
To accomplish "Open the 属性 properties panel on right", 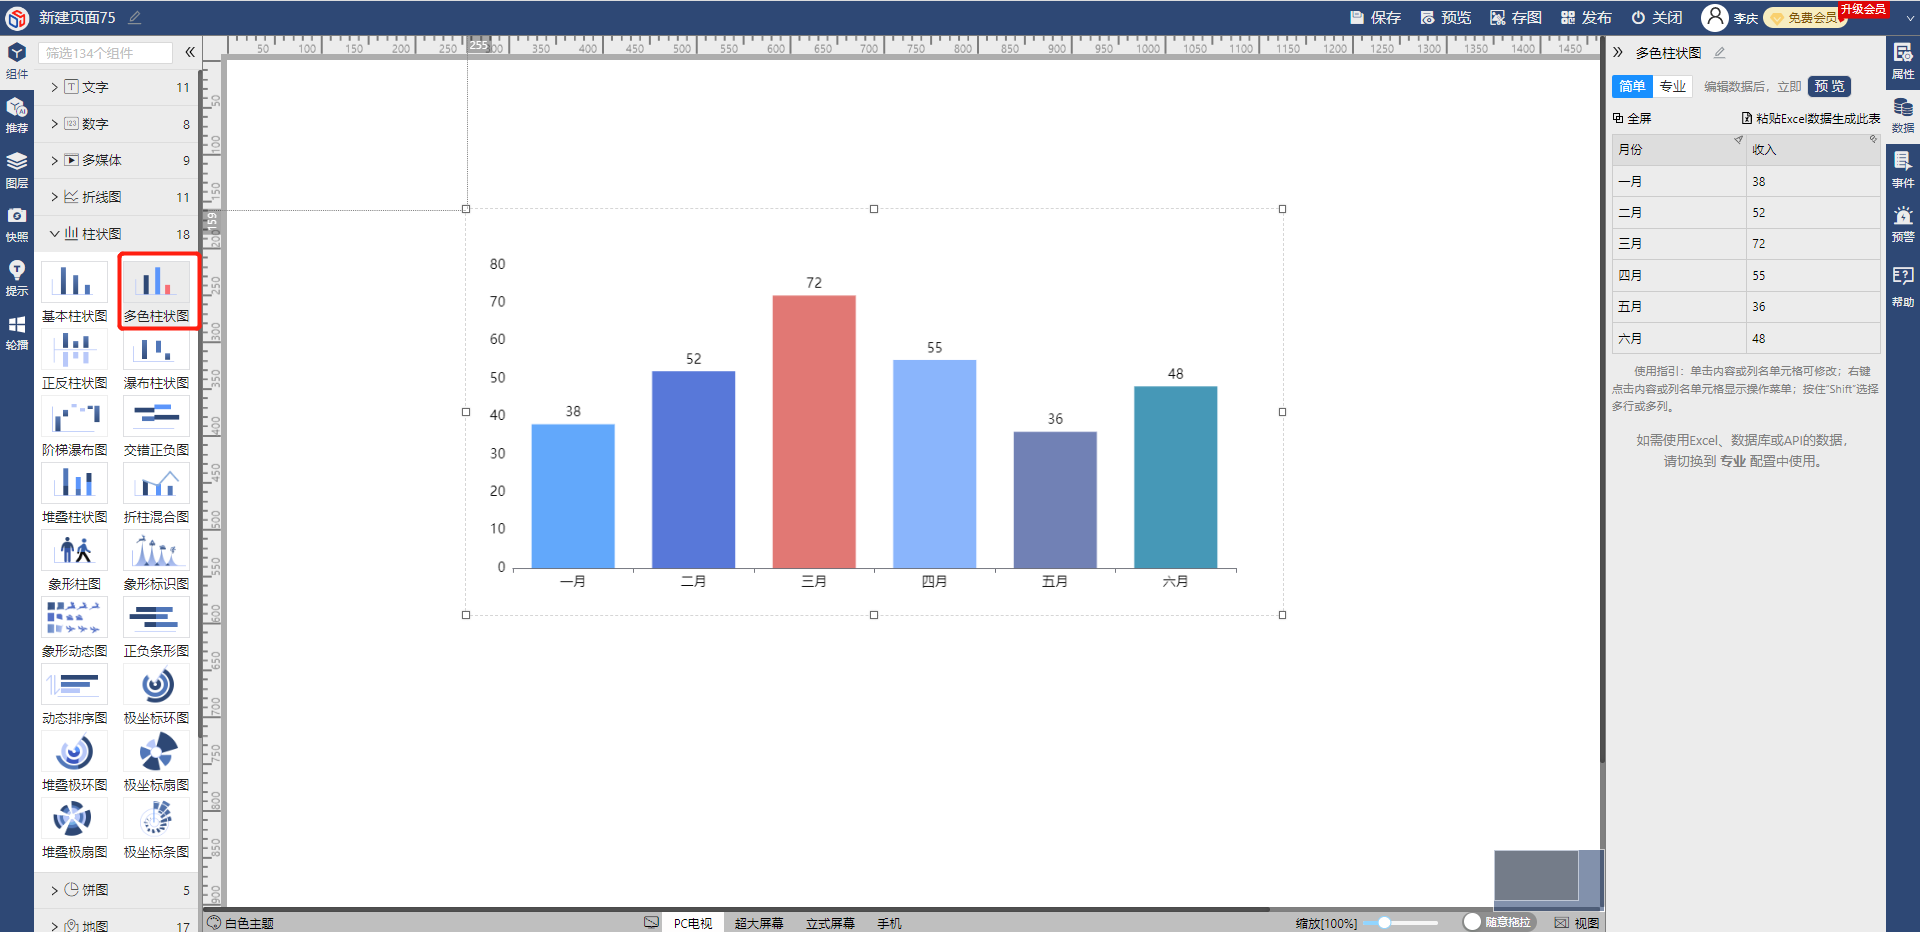I will tap(1903, 61).
